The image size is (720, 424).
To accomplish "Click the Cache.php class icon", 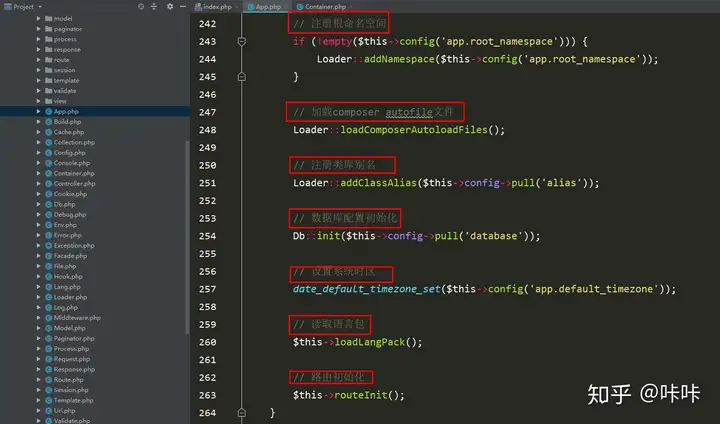I will pyautogui.click(x=49, y=132).
